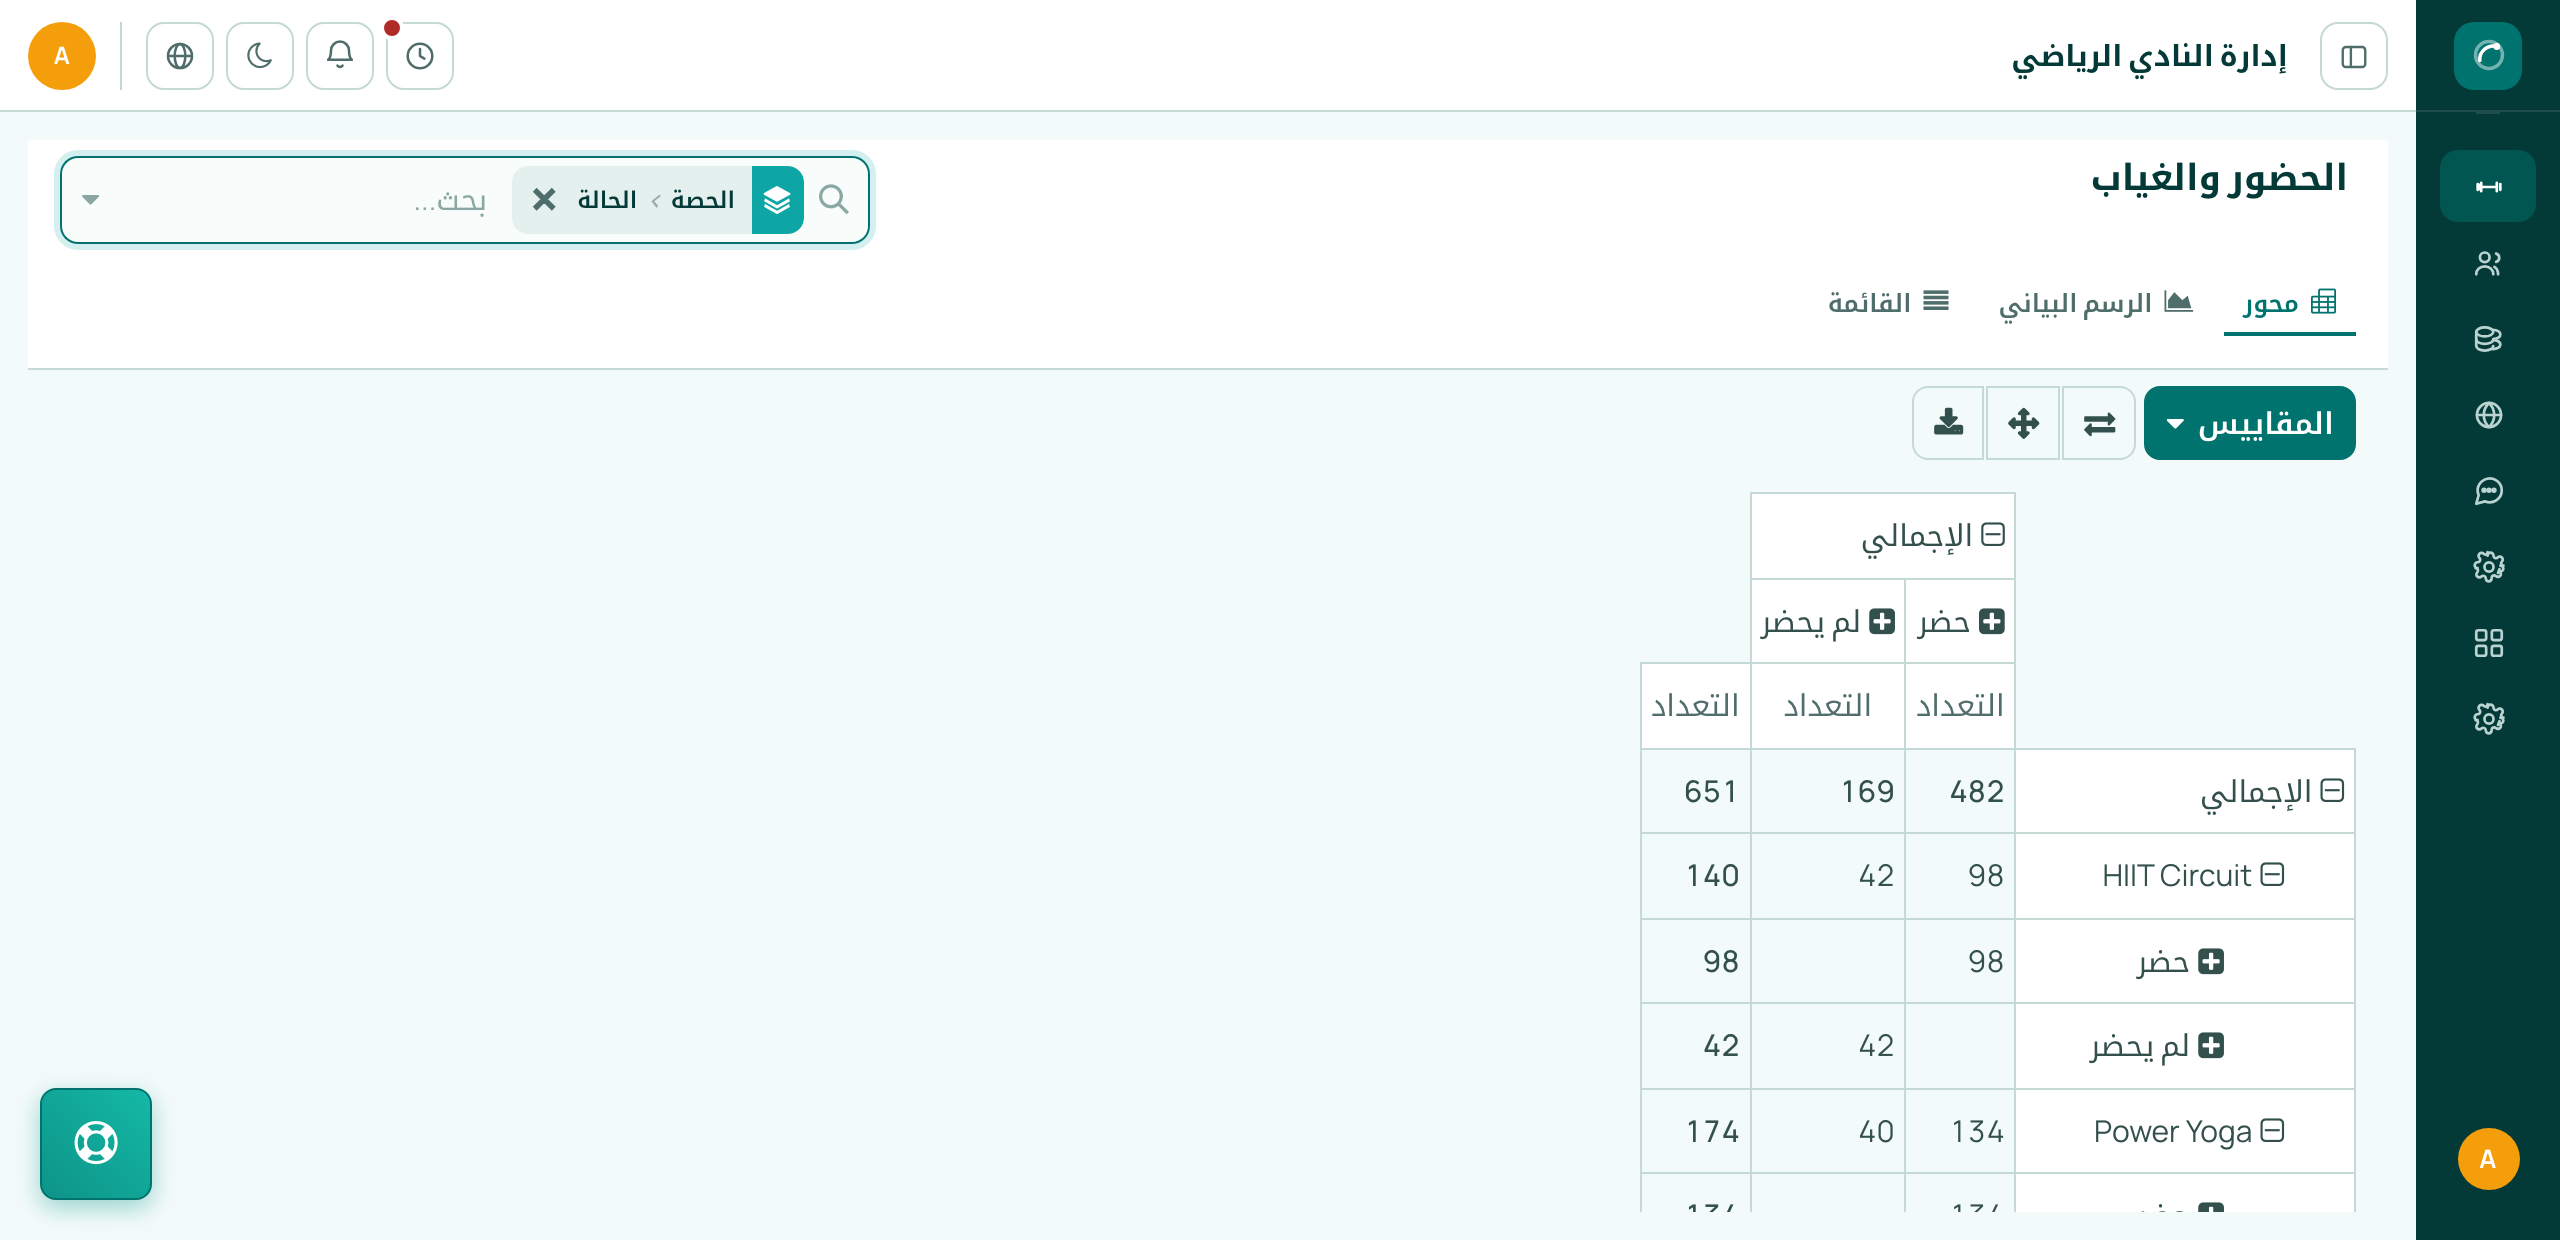
Task: Switch to the الرسم البياني graph view tab
Action: click(2095, 302)
